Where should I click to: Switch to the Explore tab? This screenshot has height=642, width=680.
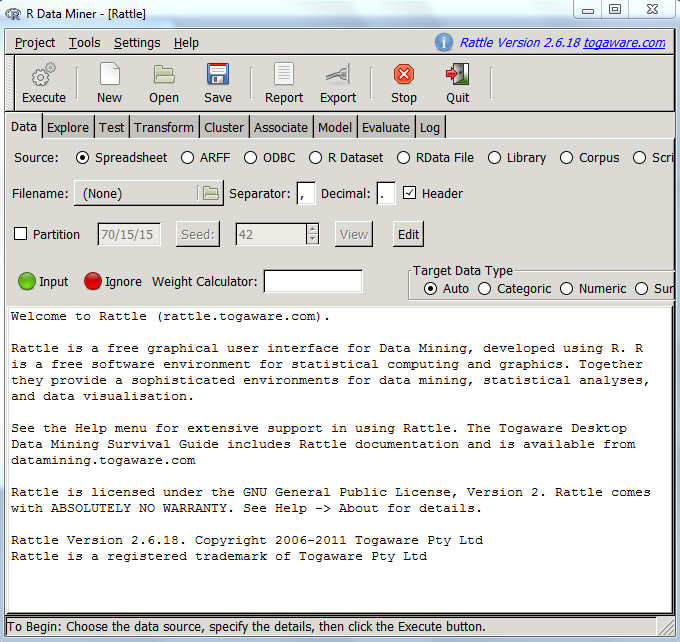[68, 128]
